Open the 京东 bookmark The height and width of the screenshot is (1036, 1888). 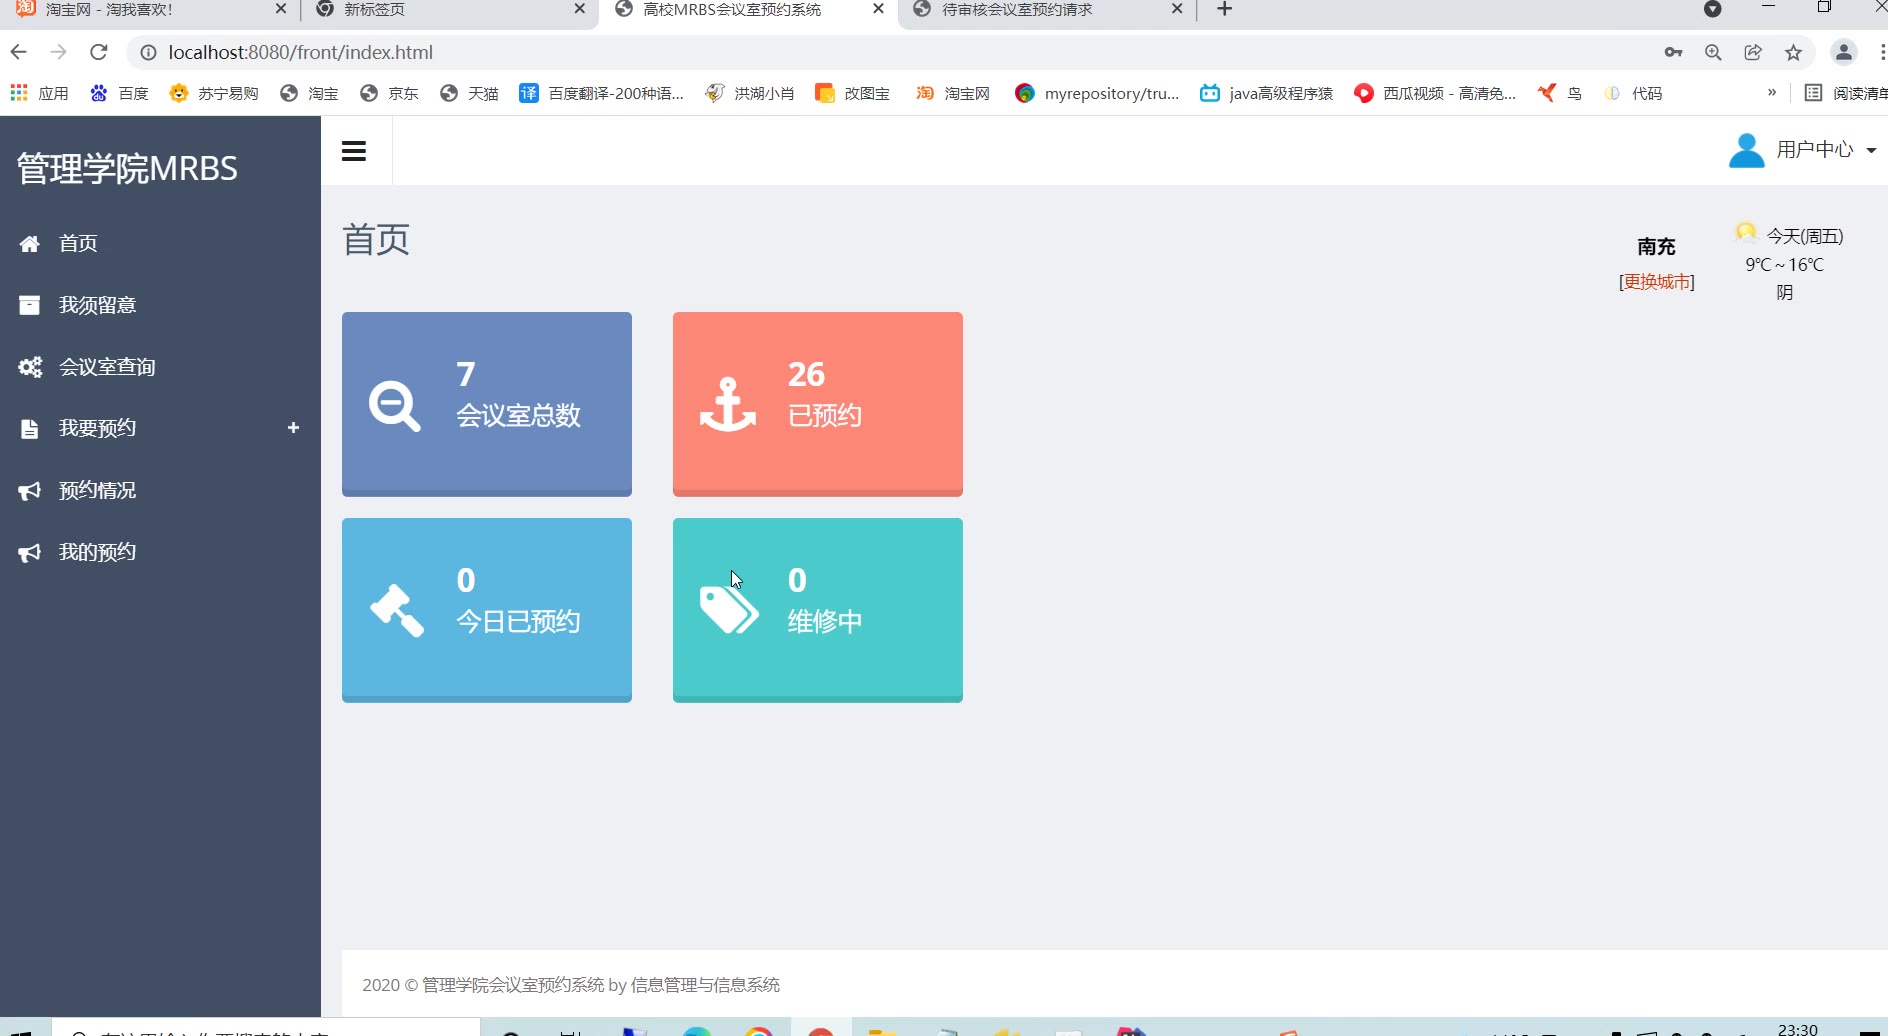click(389, 93)
